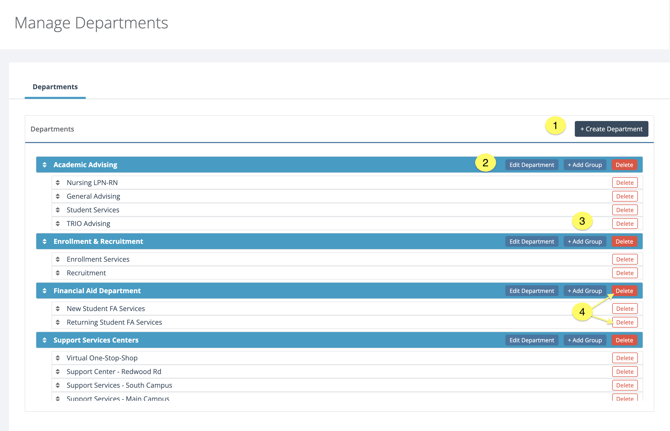Delete the Academic Advising department

(x=624, y=165)
